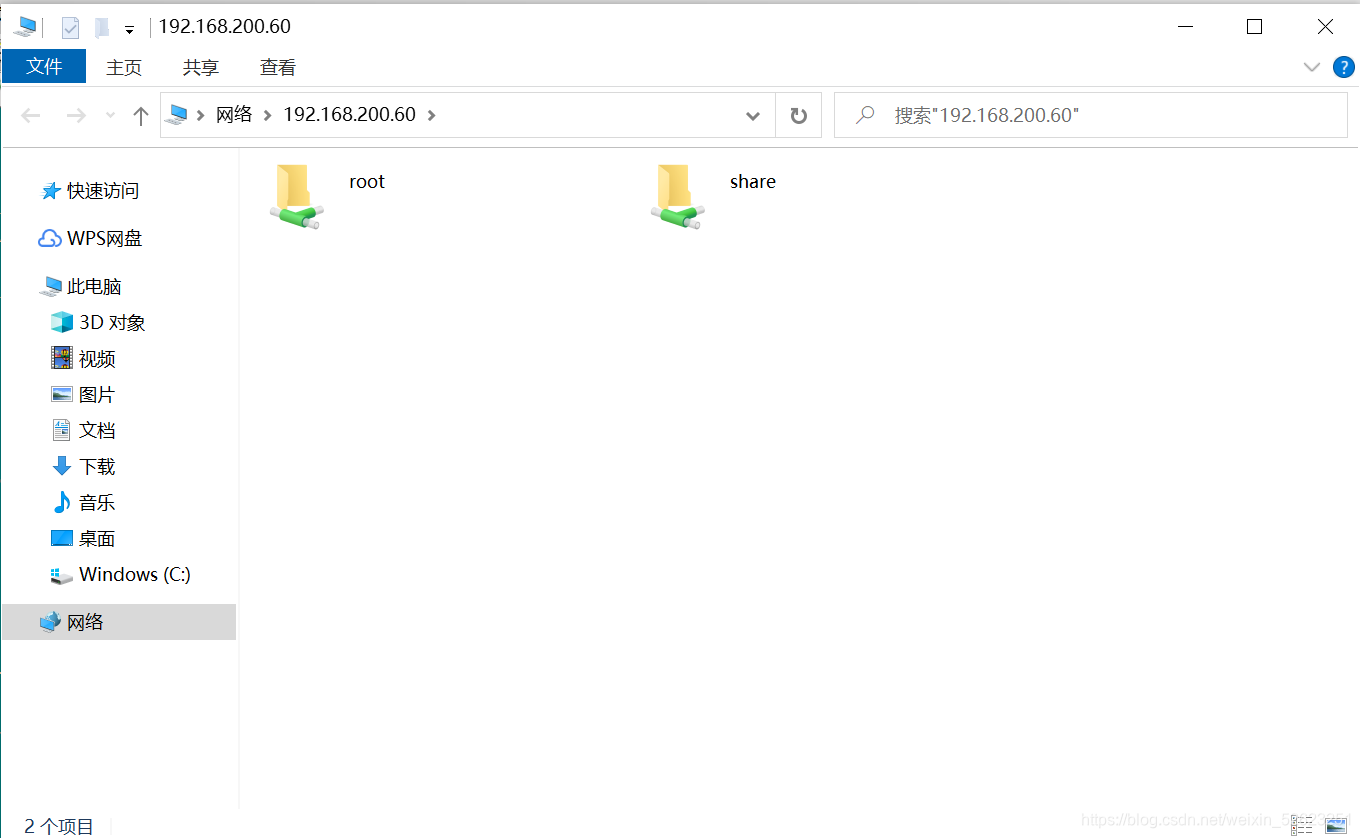Open the recent locations dropdown arrow

tap(110, 116)
